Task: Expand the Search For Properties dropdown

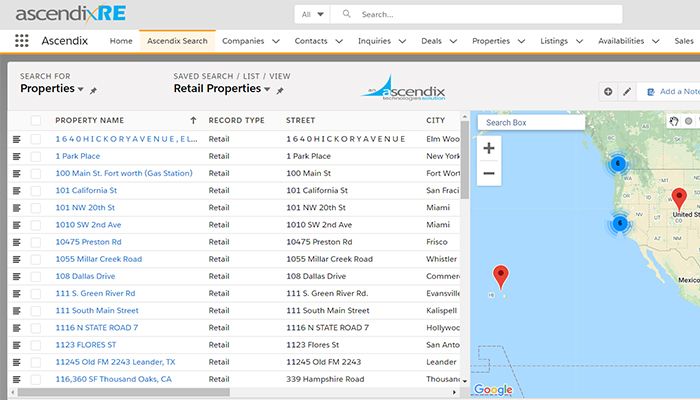Action: point(80,90)
